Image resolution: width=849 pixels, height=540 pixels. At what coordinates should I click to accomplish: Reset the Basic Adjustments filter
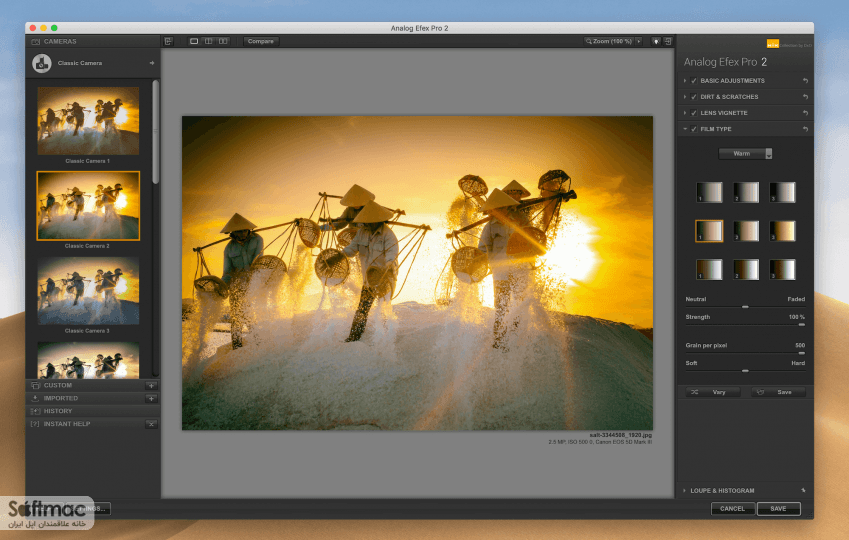(x=805, y=81)
